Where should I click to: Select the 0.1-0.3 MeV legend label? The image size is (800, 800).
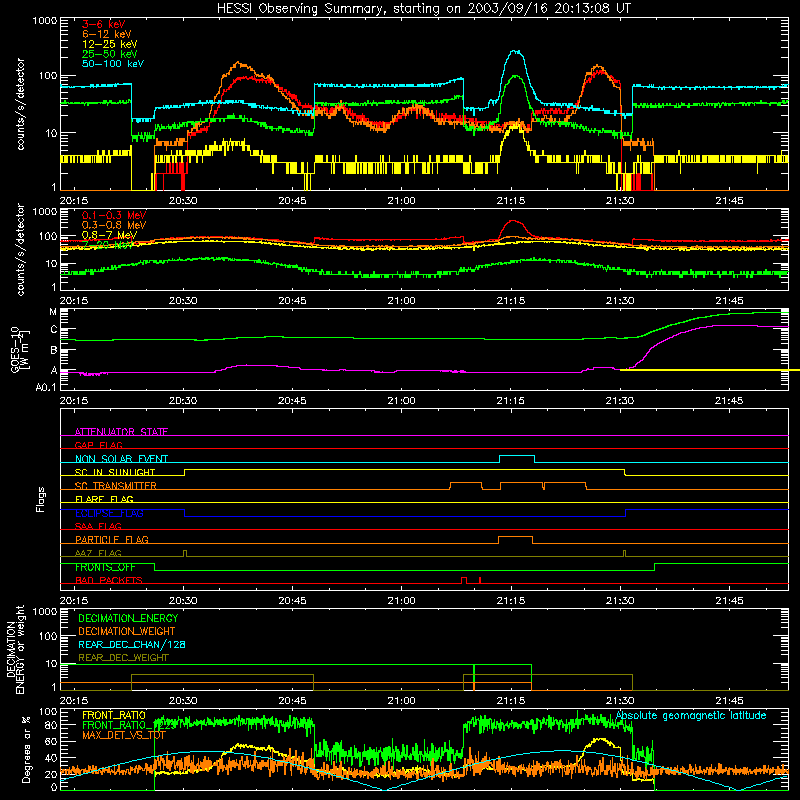[x=113, y=215]
